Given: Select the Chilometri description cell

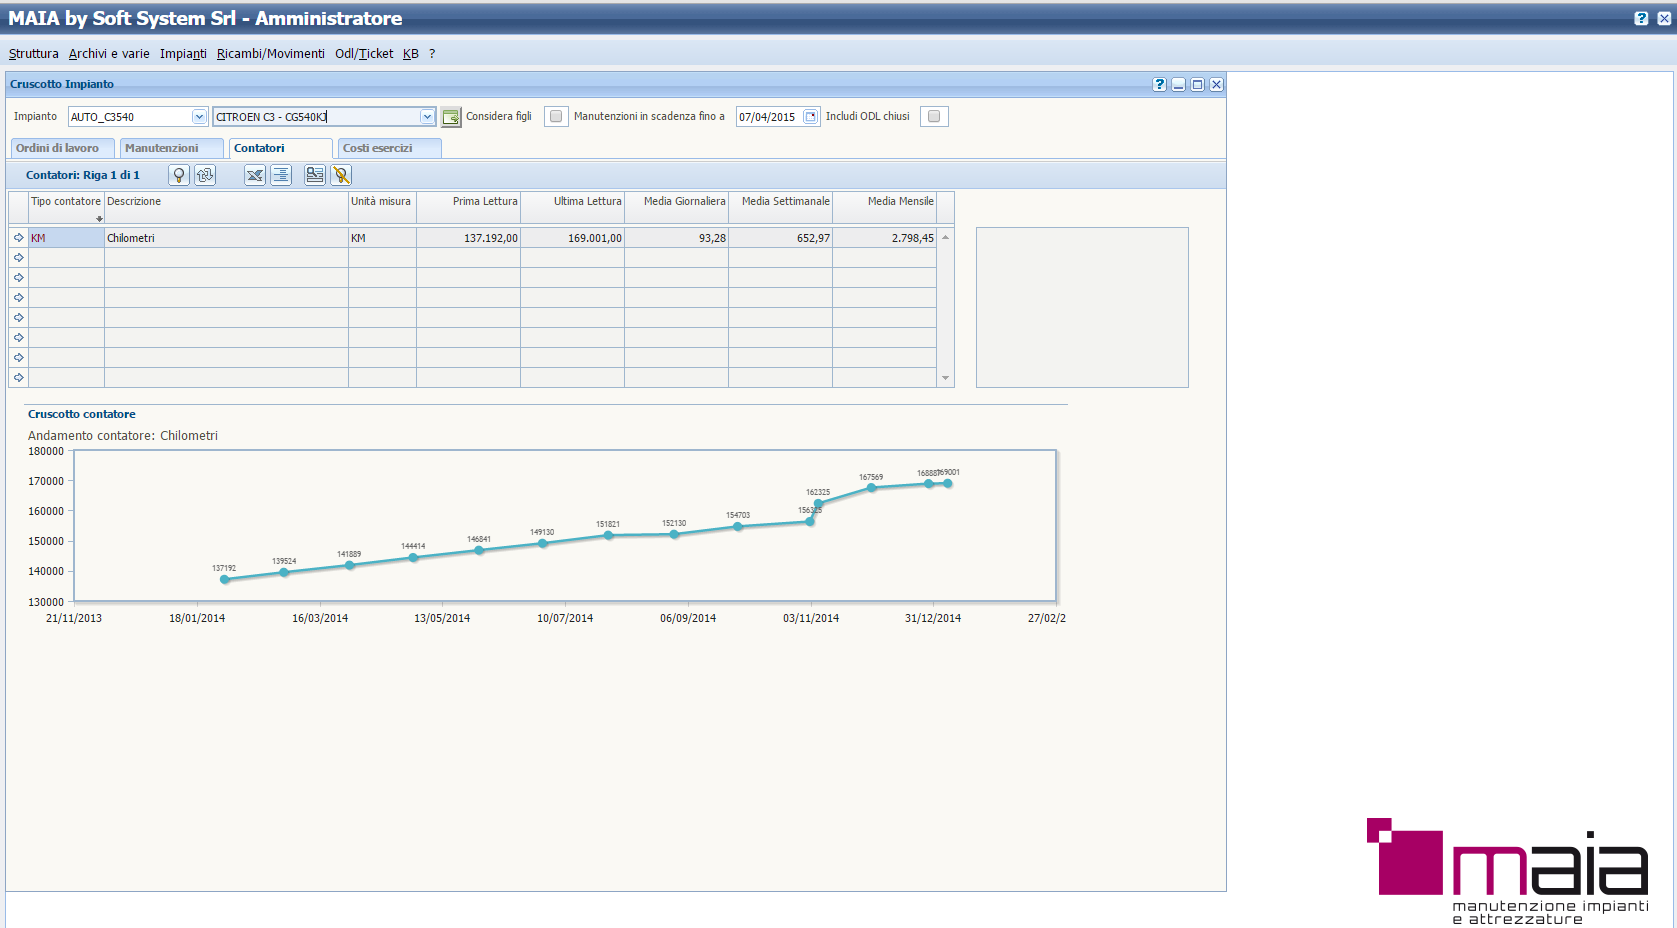Looking at the screenshot, I should pos(226,238).
